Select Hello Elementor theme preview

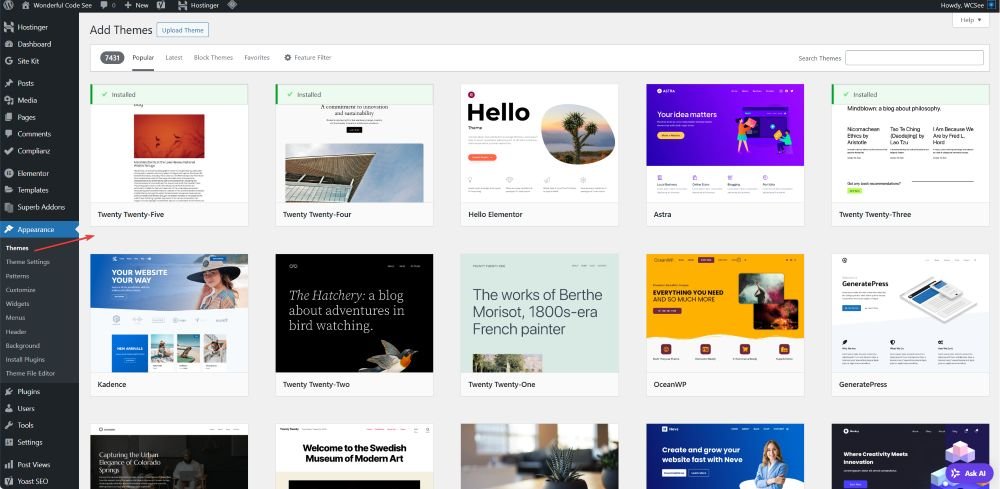point(540,155)
